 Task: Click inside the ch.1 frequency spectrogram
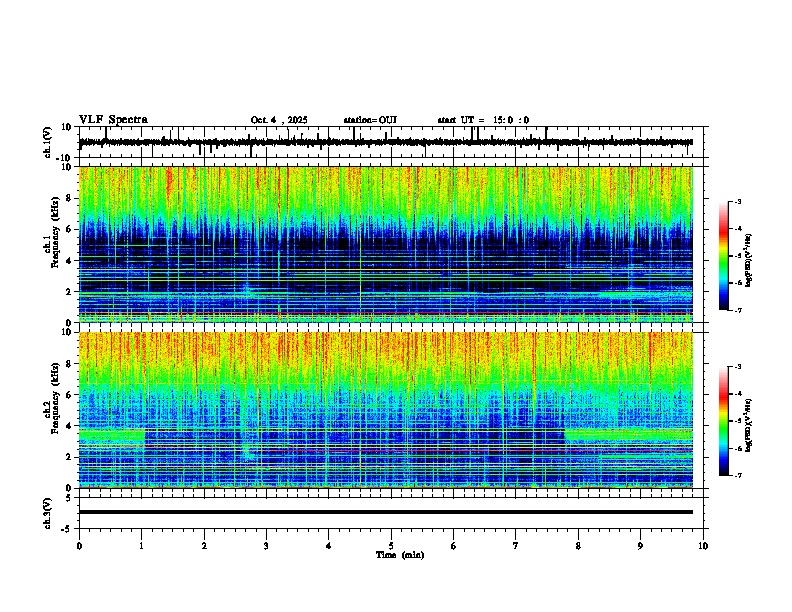point(386,244)
